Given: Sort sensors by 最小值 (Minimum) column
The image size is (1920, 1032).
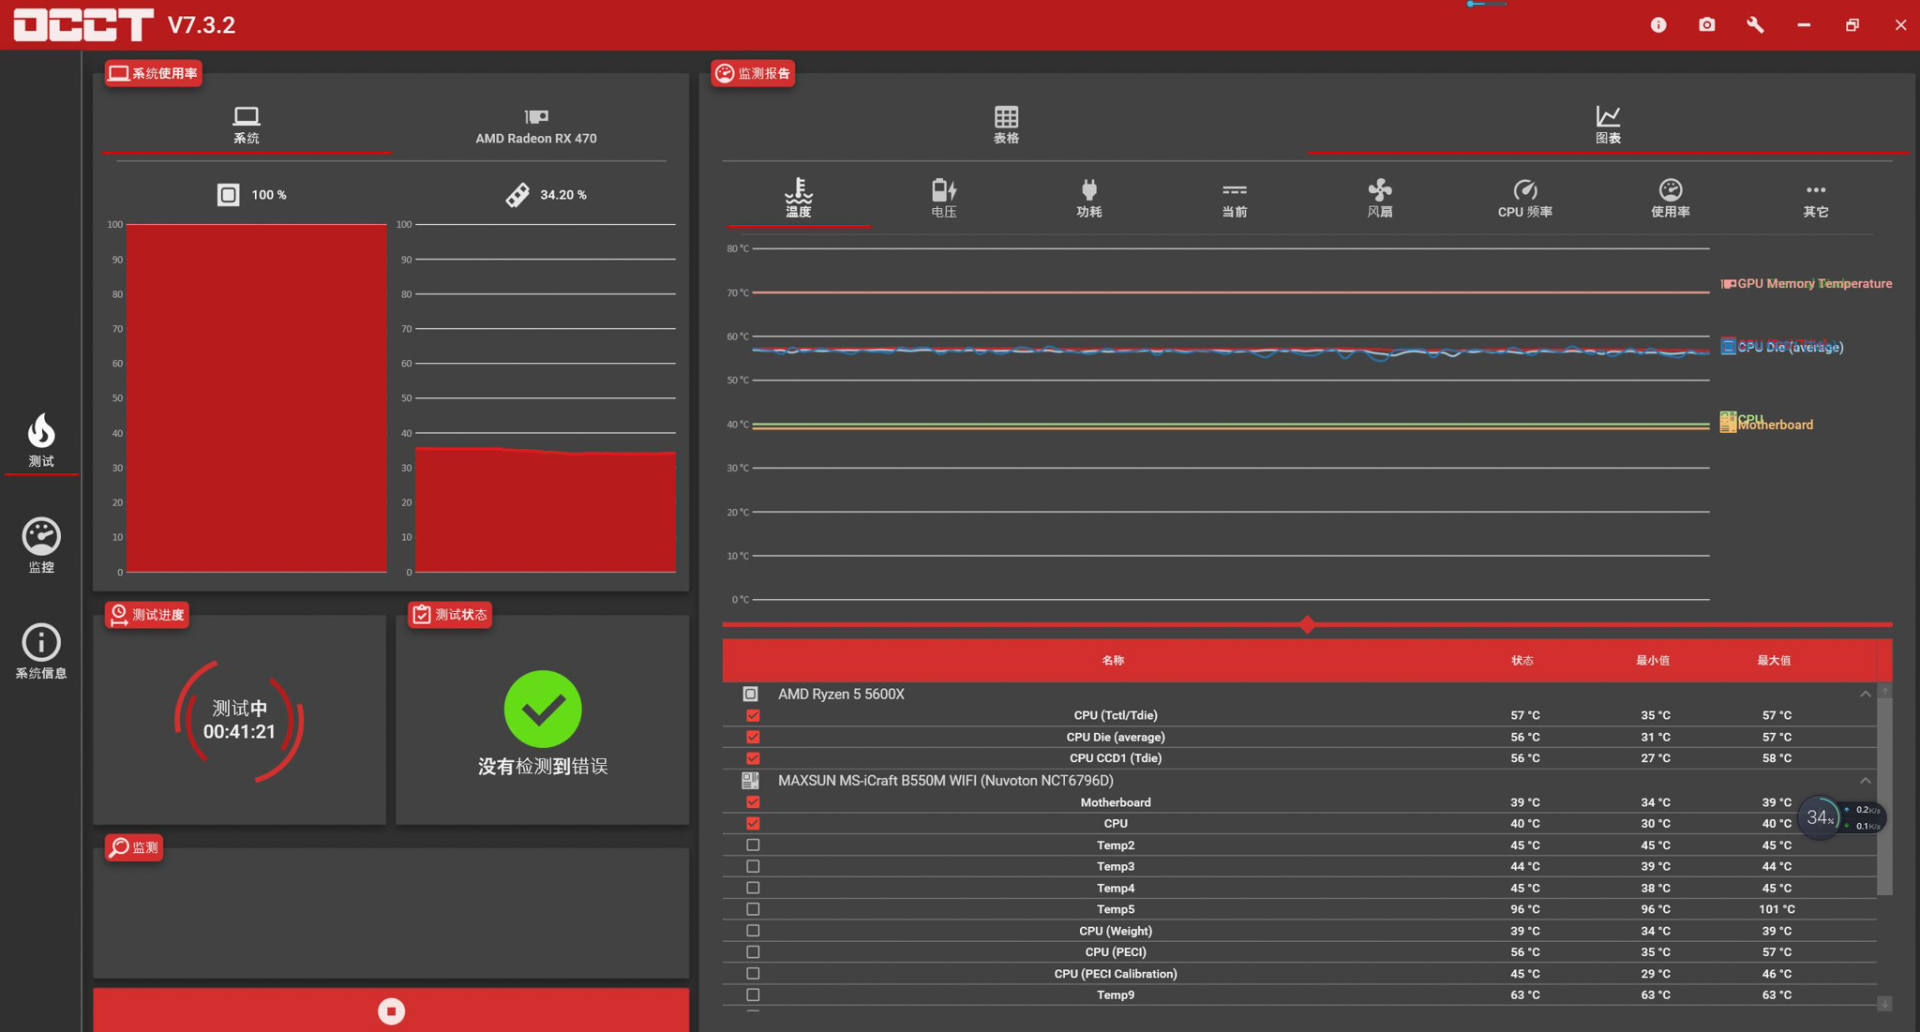Looking at the screenshot, I should pos(1653,660).
